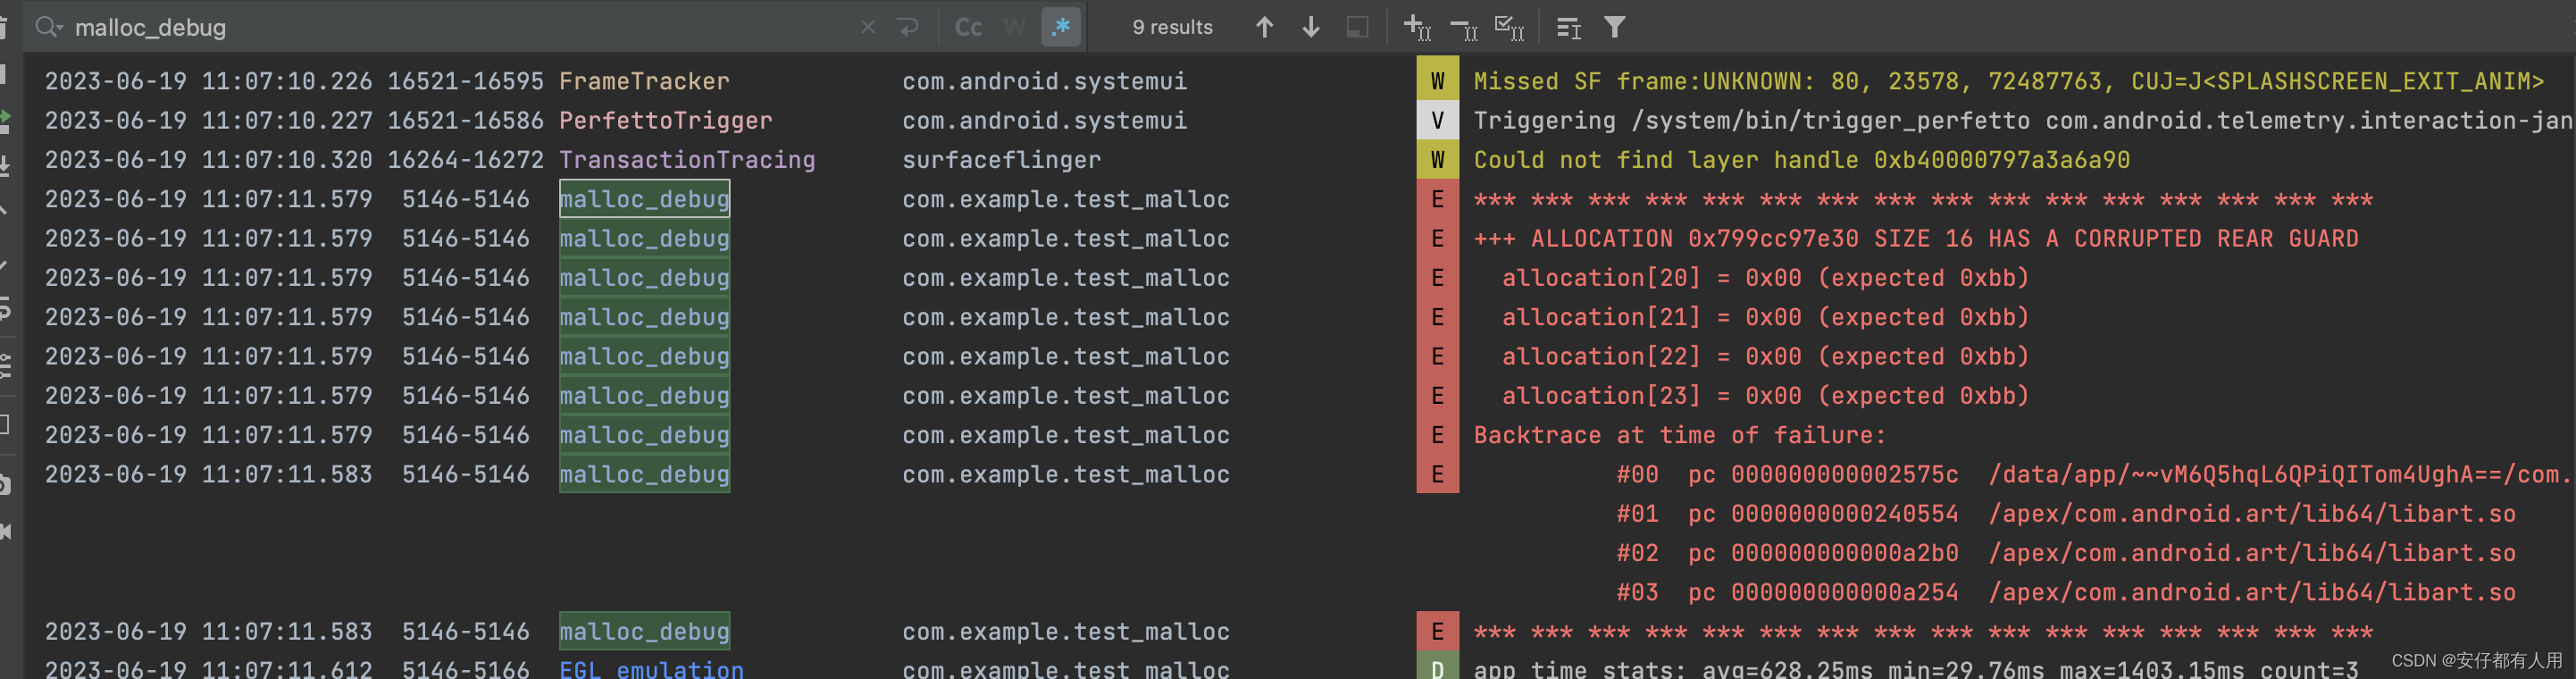Click timestamp 11:07:11.612 in last row
2576x679 pixels.
(287, 668)
